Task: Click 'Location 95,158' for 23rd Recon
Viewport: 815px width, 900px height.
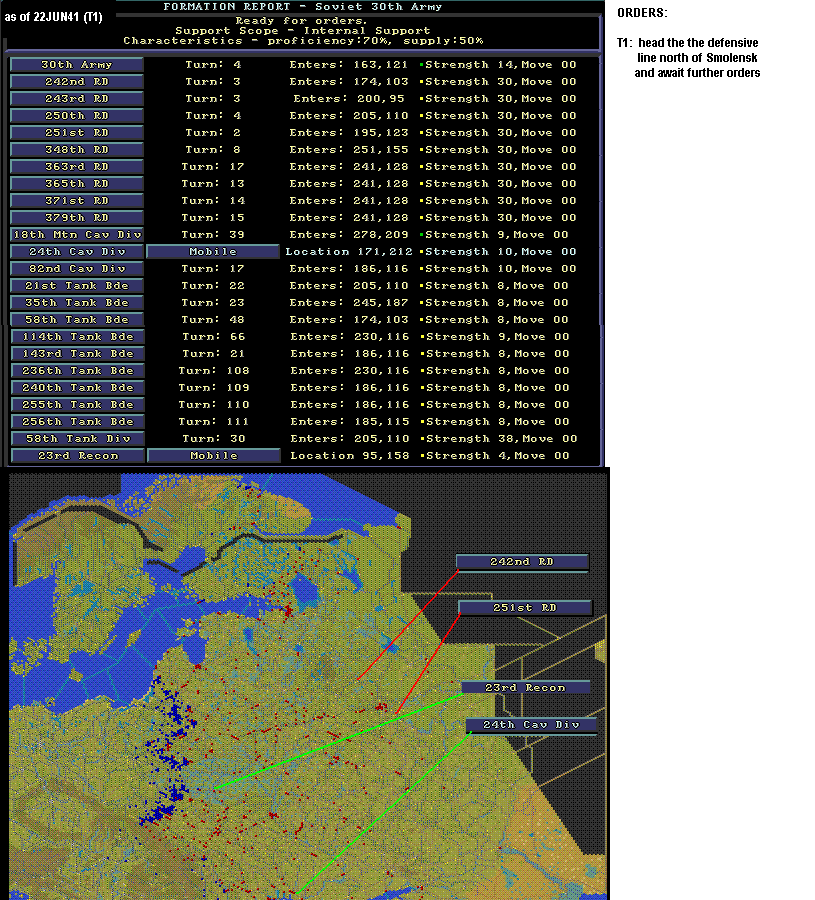Action: pyautogui.click(x=350, y=456)
